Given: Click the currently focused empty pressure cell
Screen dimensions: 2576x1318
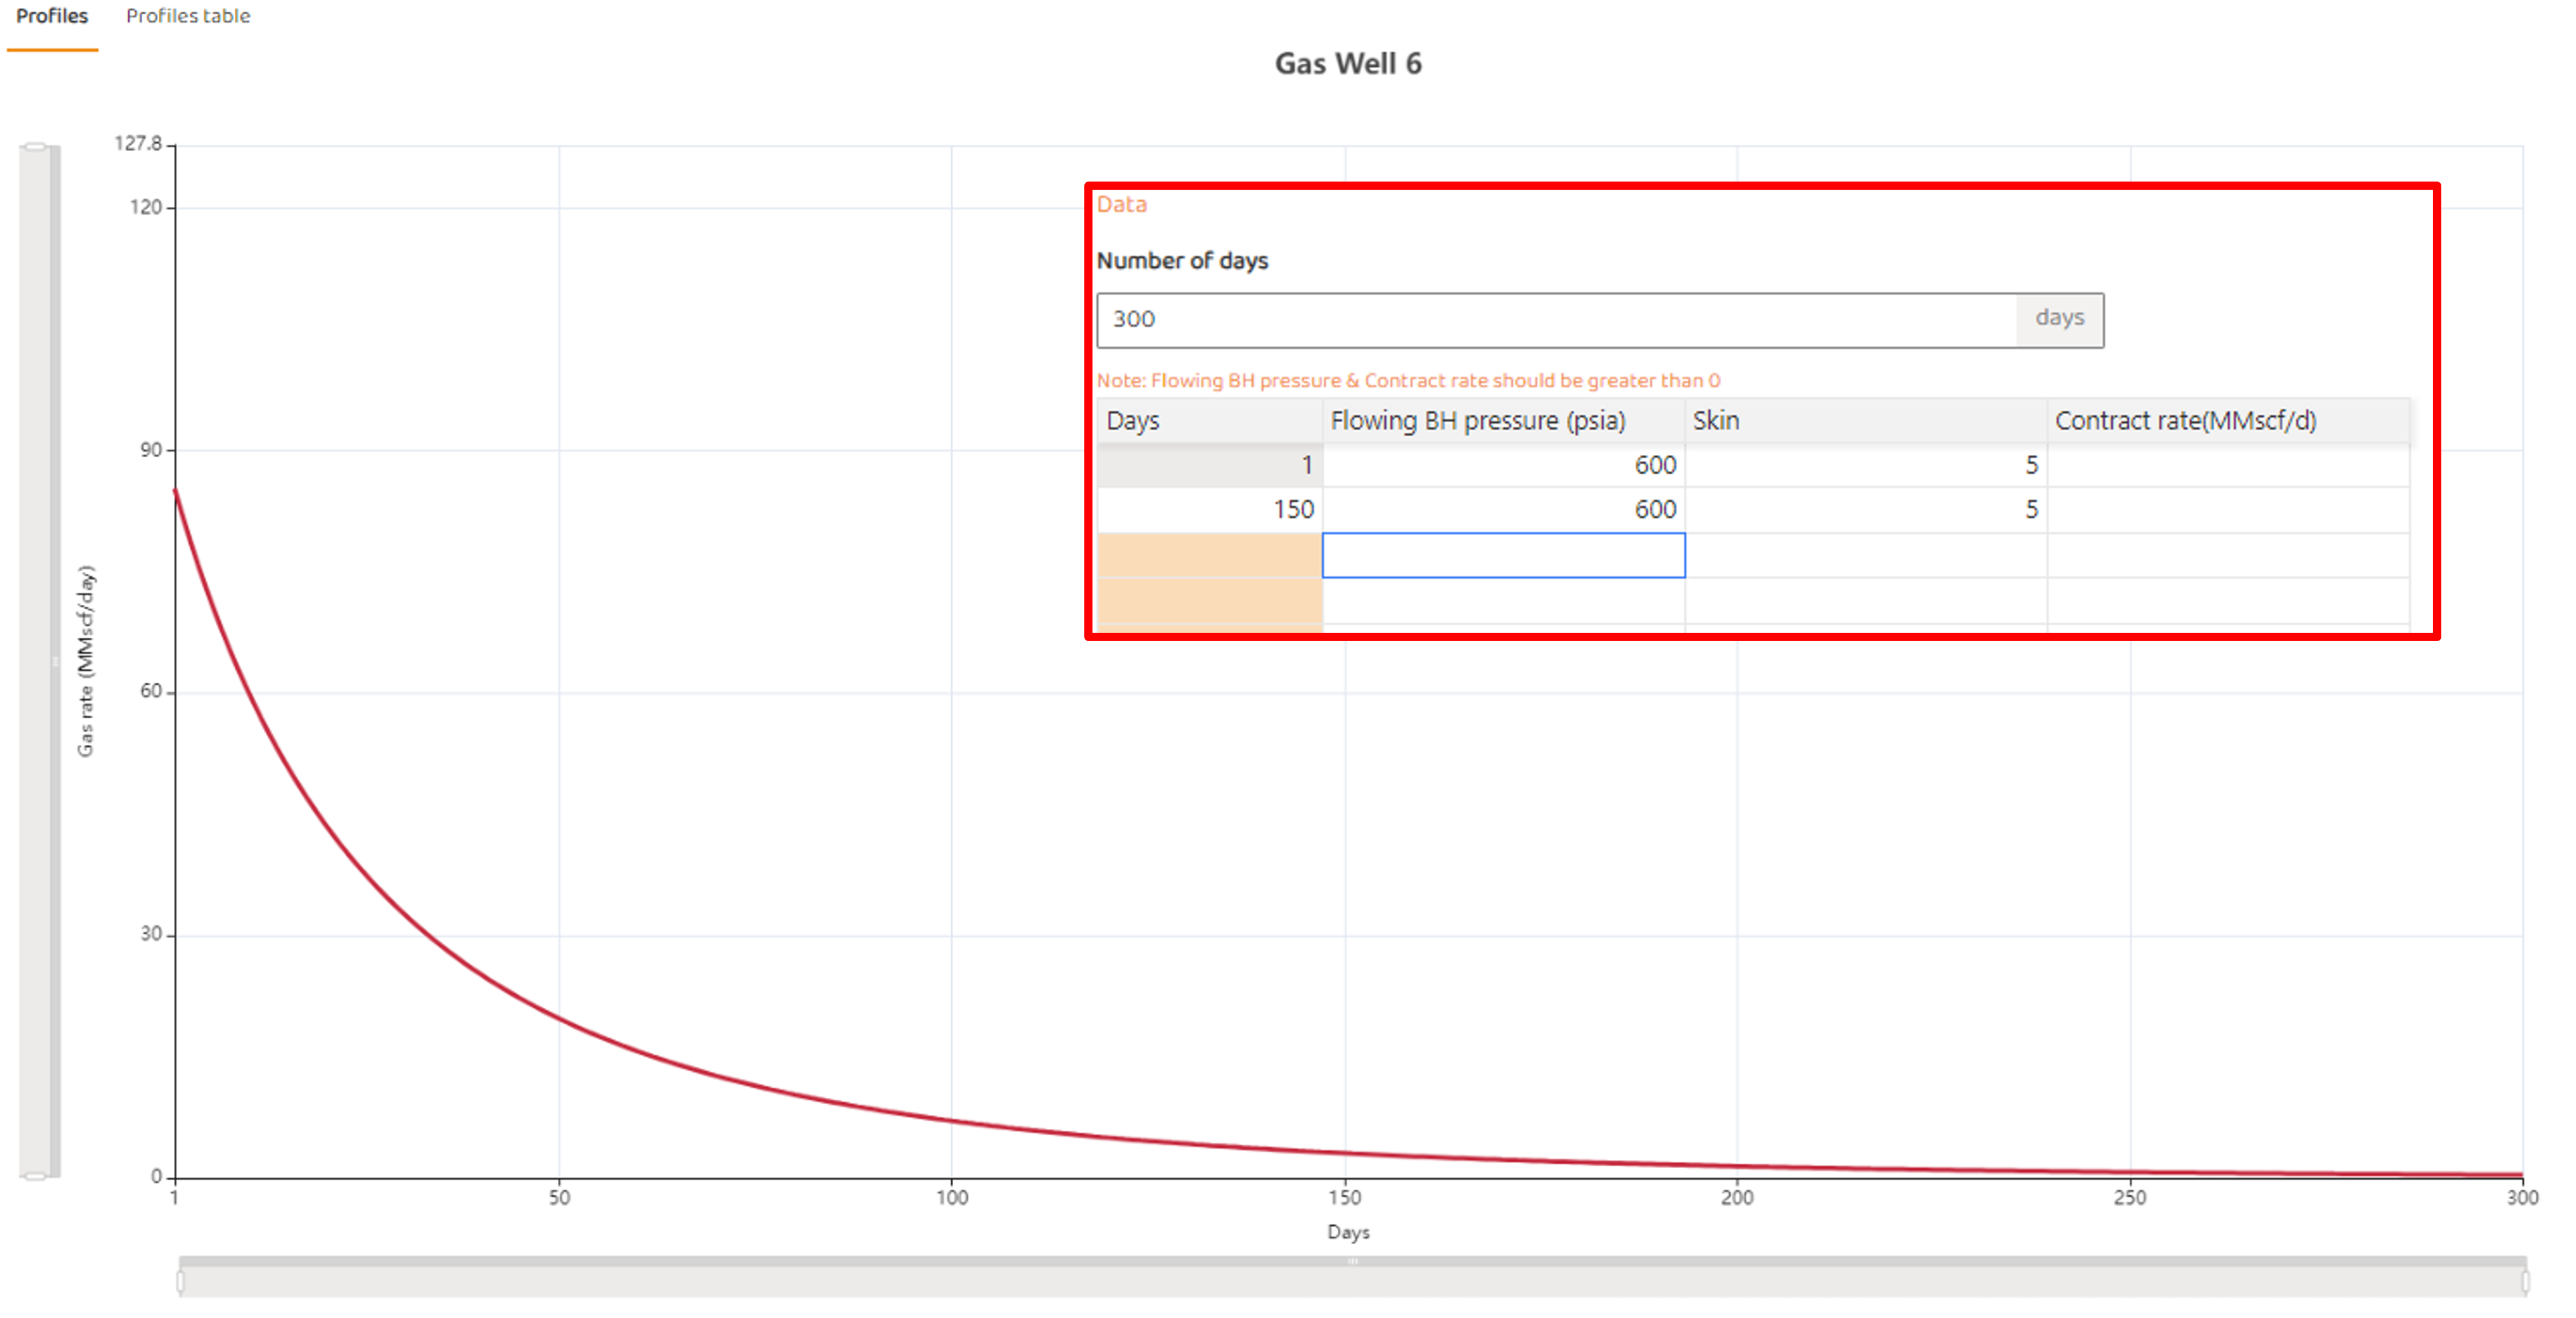Looking at the screenshot, I should tap(1504, 555).
